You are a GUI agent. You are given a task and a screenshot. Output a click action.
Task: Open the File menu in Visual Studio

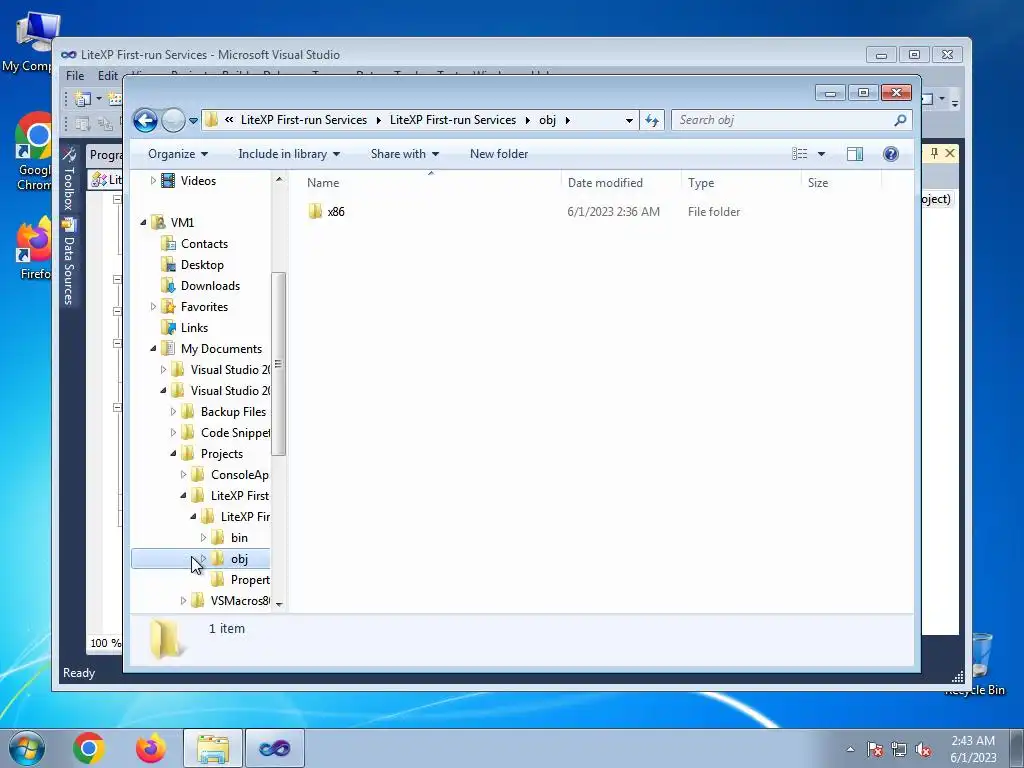coord(75,76)
